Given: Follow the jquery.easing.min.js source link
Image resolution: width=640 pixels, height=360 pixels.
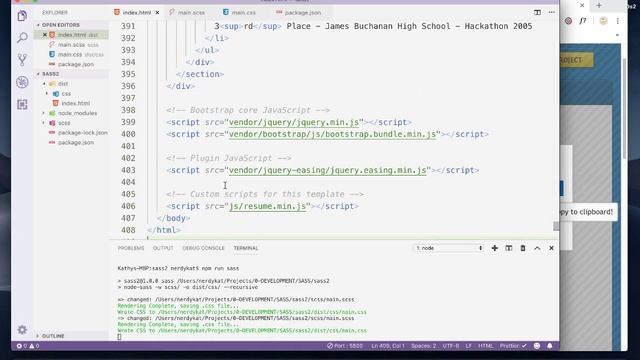Looking at the screenshot, I should [327, 170].
